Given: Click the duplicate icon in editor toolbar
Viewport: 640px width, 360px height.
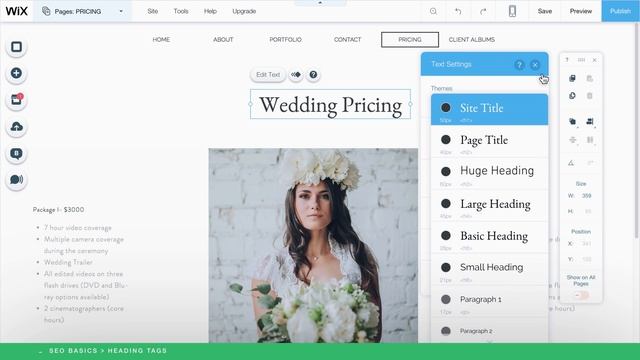Looking at the screenshot, I should pyautogui.click(x=572, y=96).
